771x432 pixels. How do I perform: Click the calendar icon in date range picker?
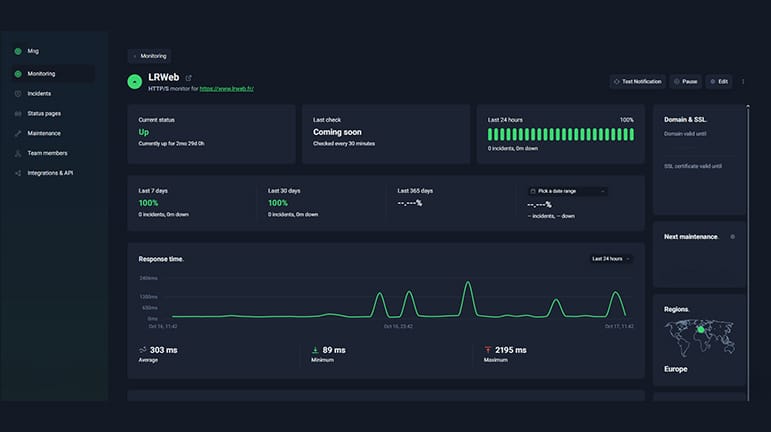pos(533,191)
